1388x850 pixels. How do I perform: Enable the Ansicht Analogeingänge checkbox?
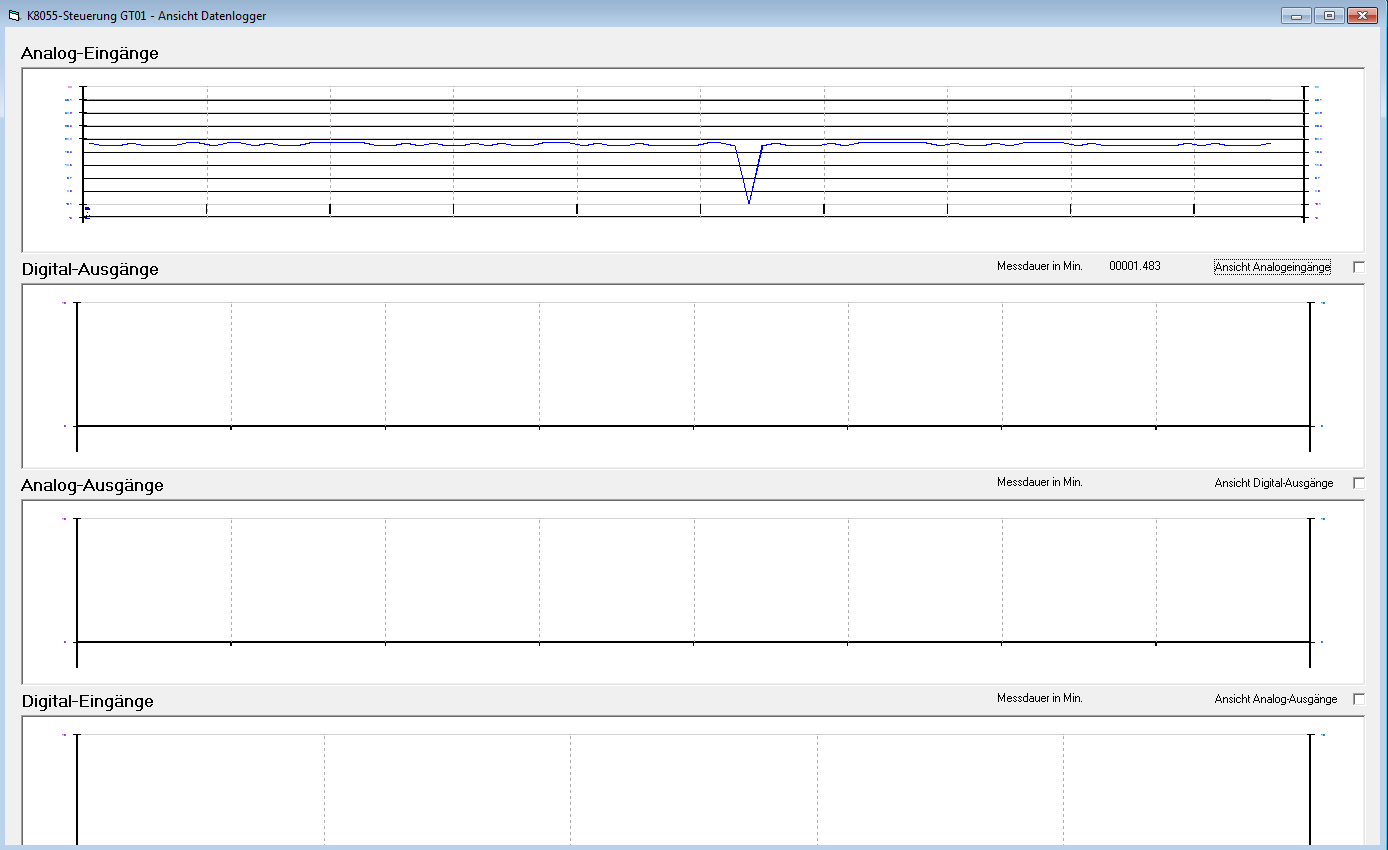pos(1359,267)
